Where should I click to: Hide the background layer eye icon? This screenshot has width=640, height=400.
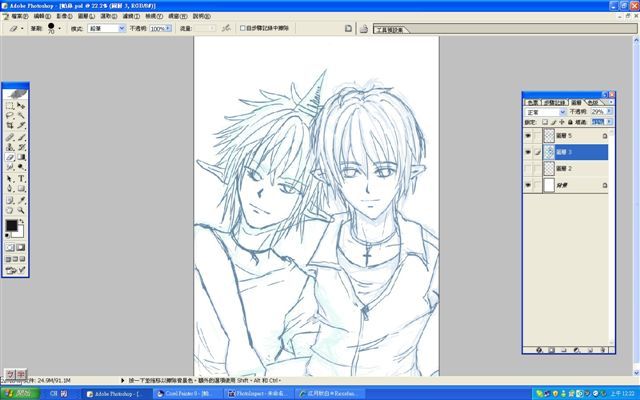click(528, 185)
